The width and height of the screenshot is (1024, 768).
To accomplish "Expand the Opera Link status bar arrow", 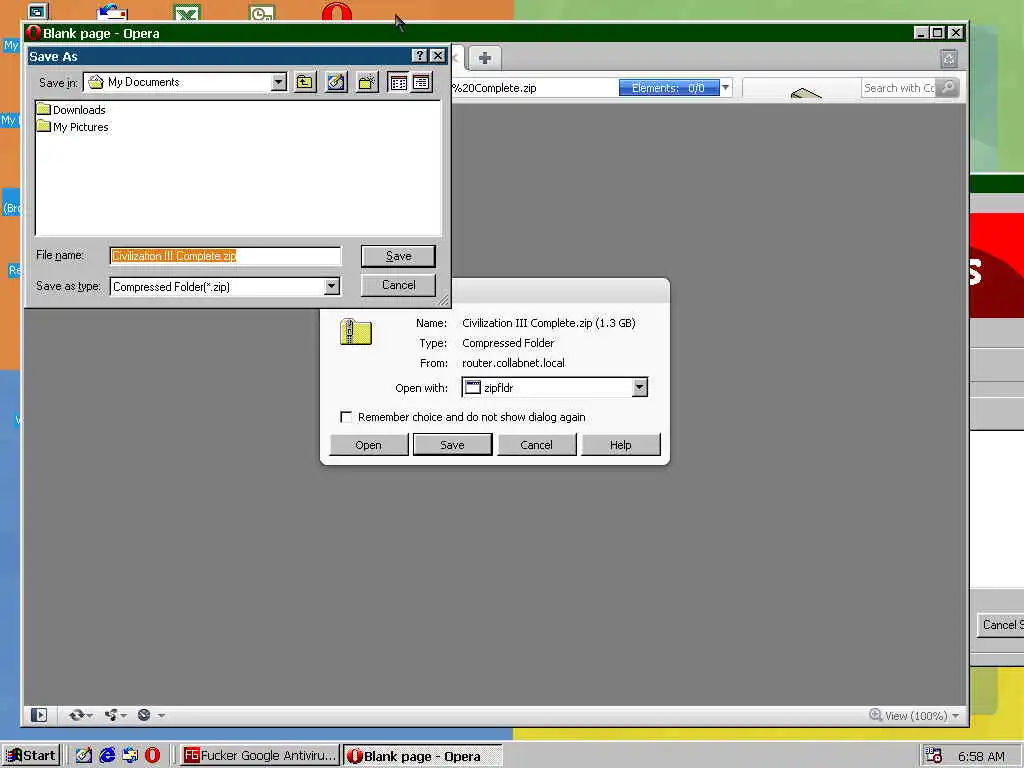I will pos(89,716).
